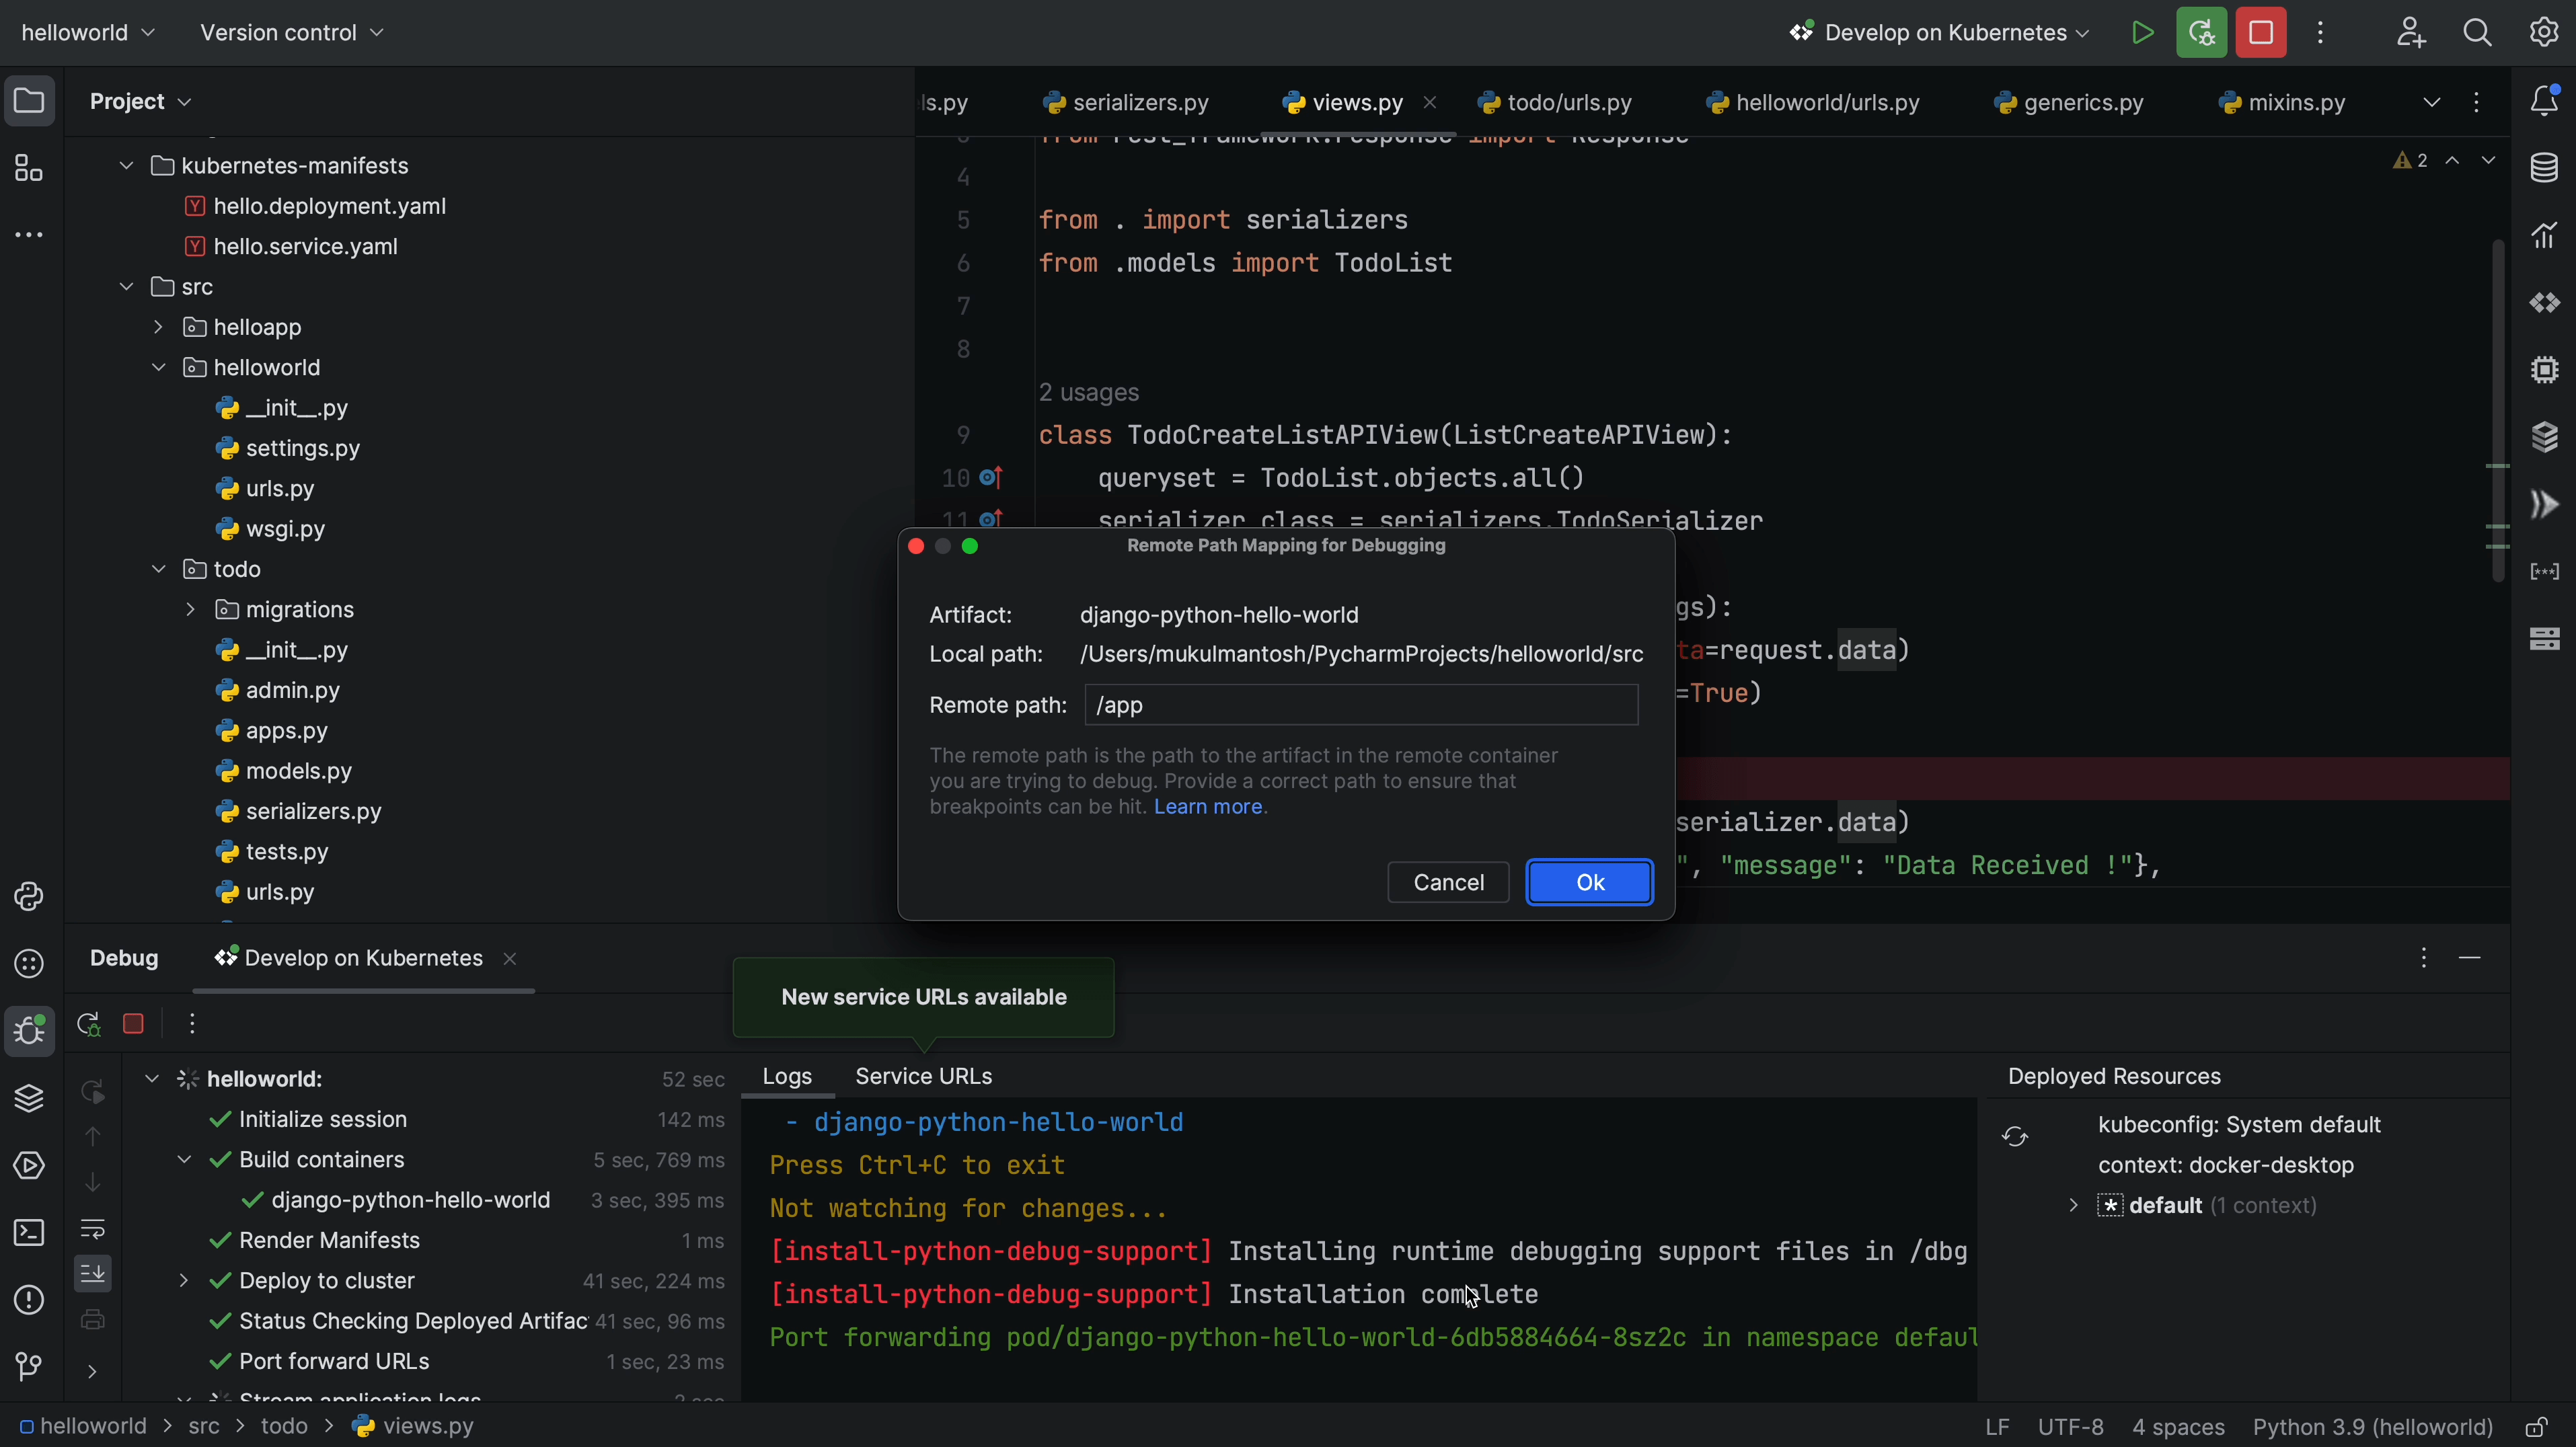
Task: Run the application with the green play icon
Action: click(2142, 32)
